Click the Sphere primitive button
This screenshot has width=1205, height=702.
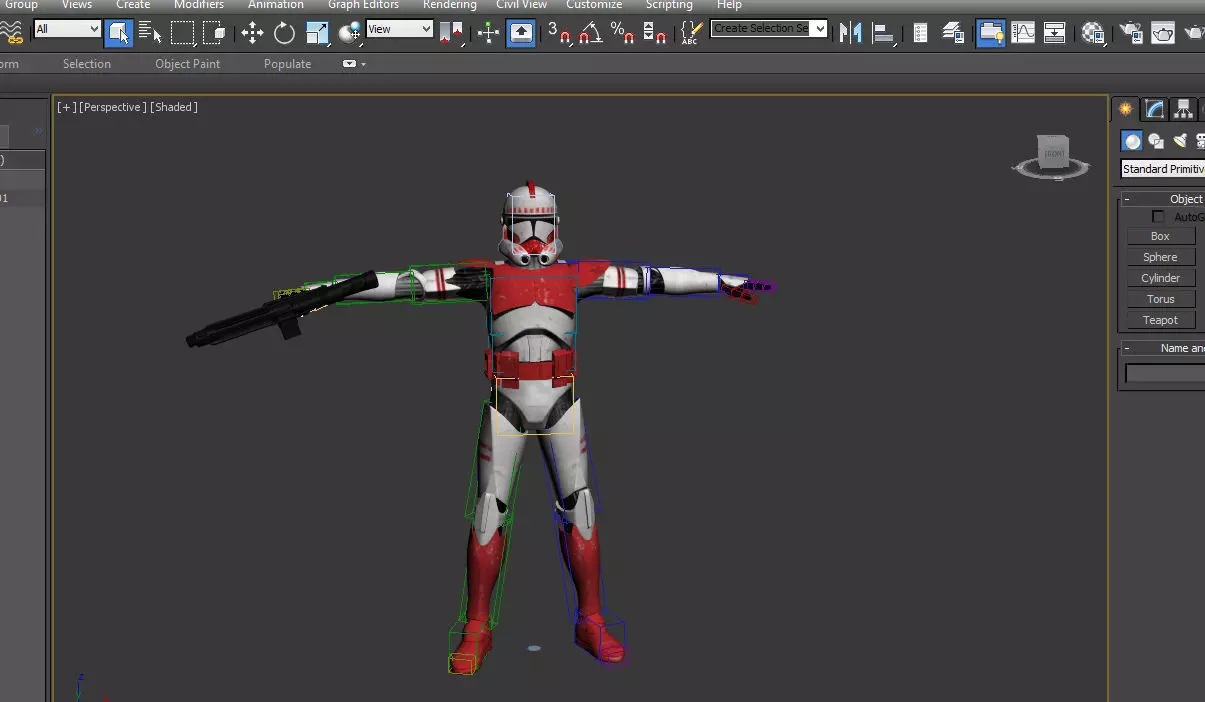point(1160,257)
